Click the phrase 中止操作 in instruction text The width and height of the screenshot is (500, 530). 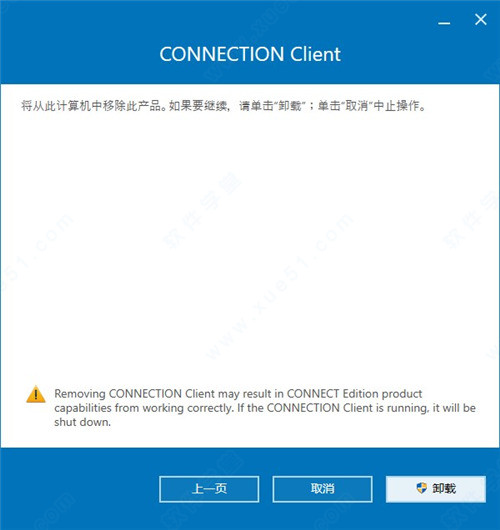click(397, 106)
